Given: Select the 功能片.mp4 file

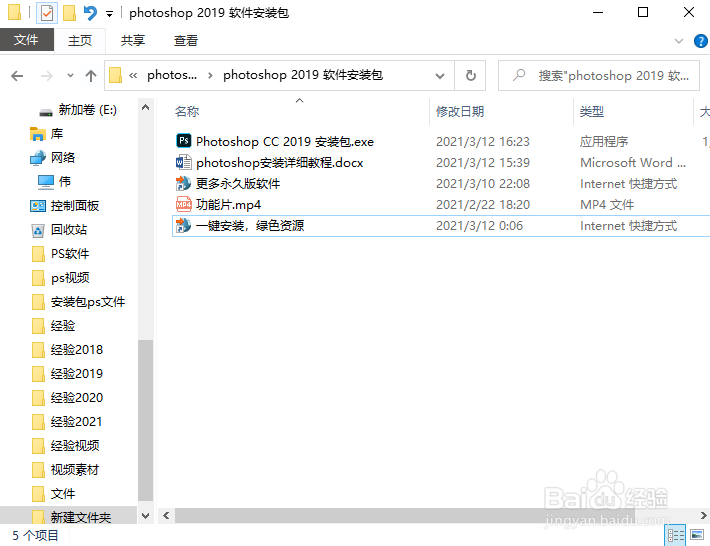Looking at the screenshot, I should point(228,205).
